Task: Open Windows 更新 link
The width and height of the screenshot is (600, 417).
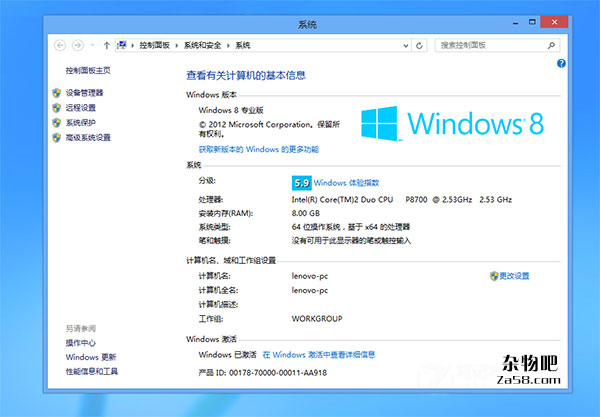Action: tap(91, 357)
